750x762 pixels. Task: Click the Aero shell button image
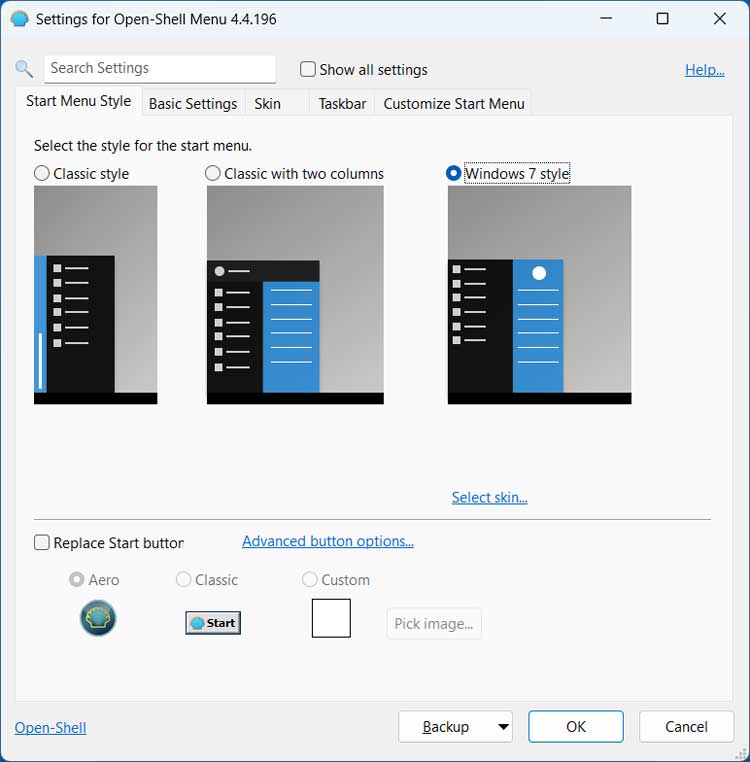pos(98,618)
